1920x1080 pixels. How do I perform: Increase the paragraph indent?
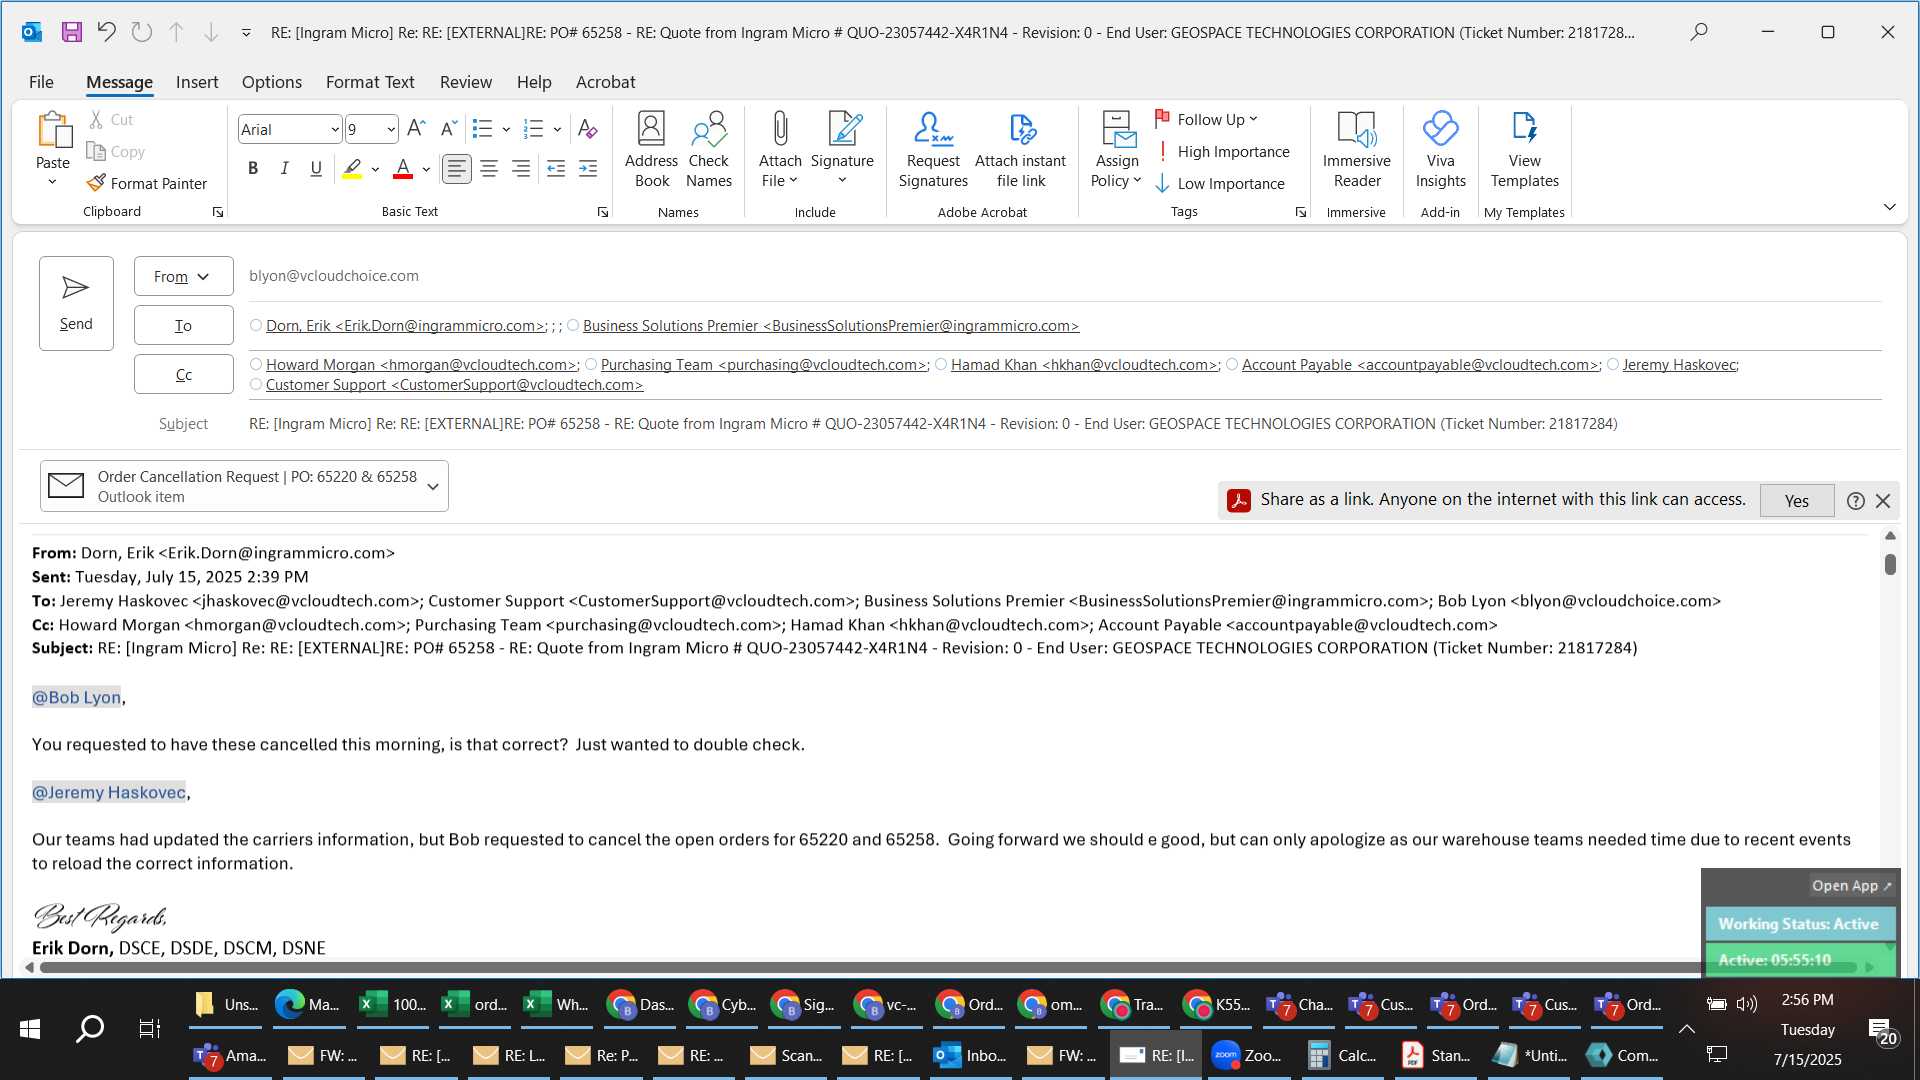[x=588, y=168]
